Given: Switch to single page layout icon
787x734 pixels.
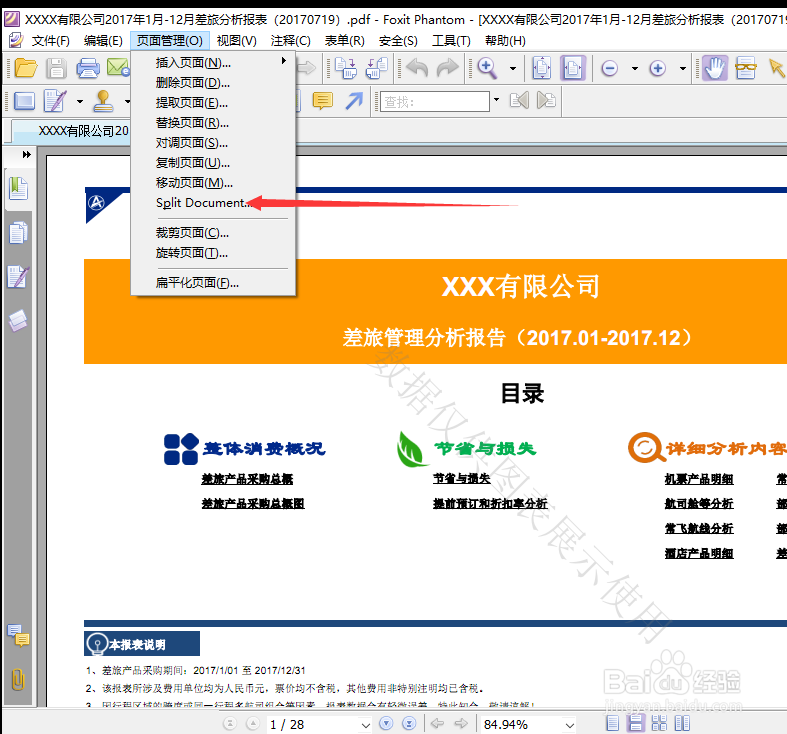Looking at the screenshot, I should (612, 723).
